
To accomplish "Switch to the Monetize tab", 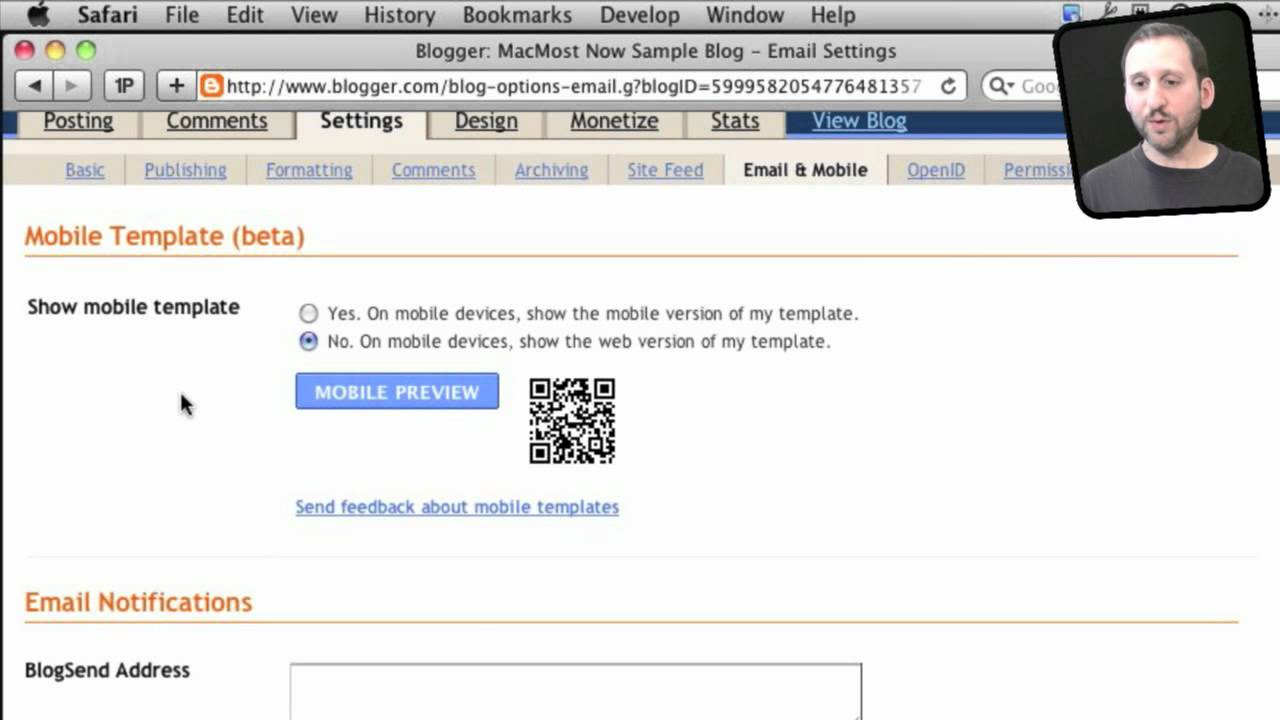I will tap(614, 121).
